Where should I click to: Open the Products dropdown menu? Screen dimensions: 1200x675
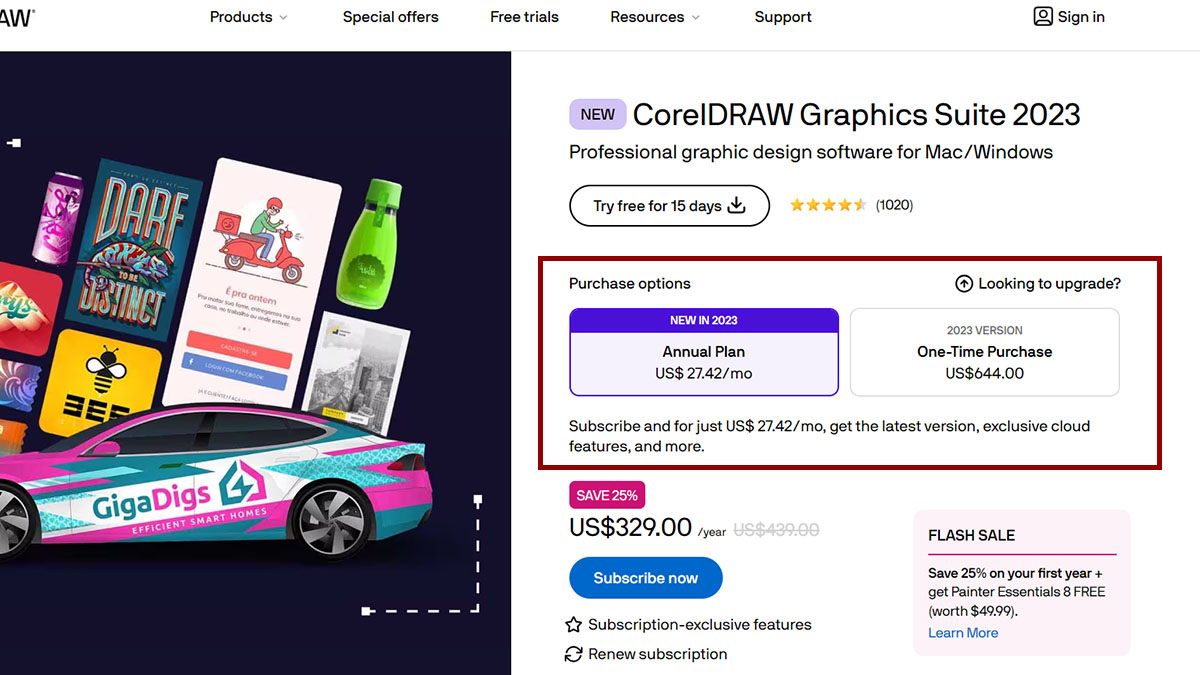[x=240, y=17]
